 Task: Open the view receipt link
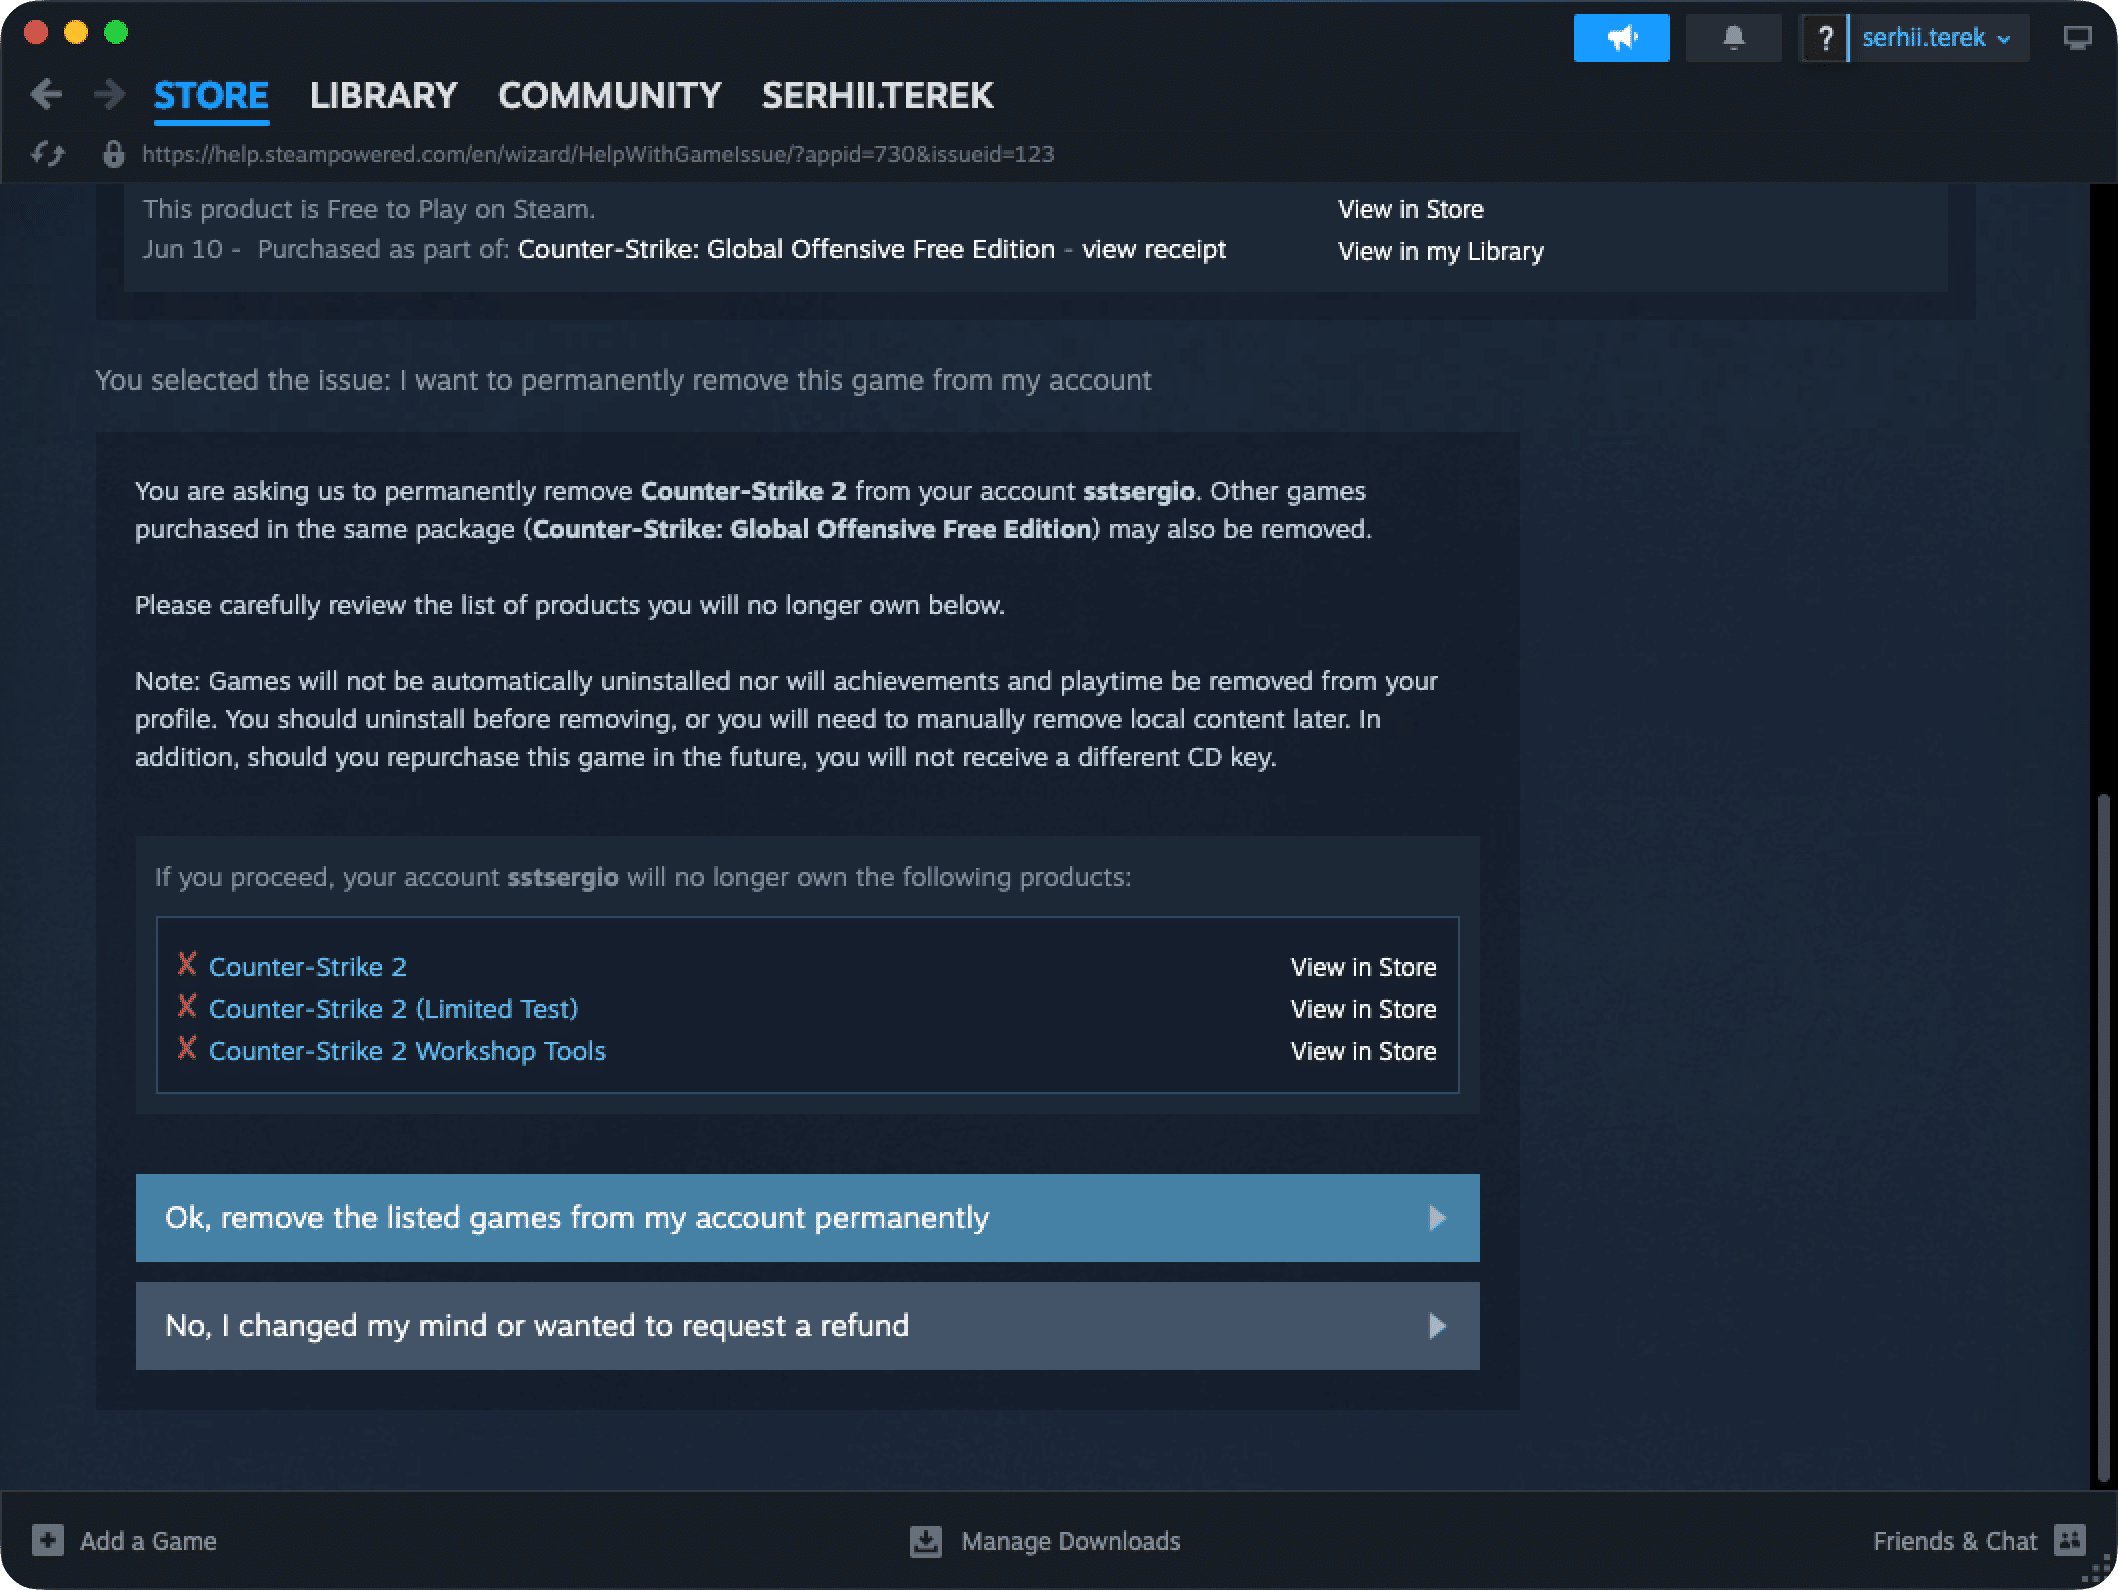point(1154,249)
